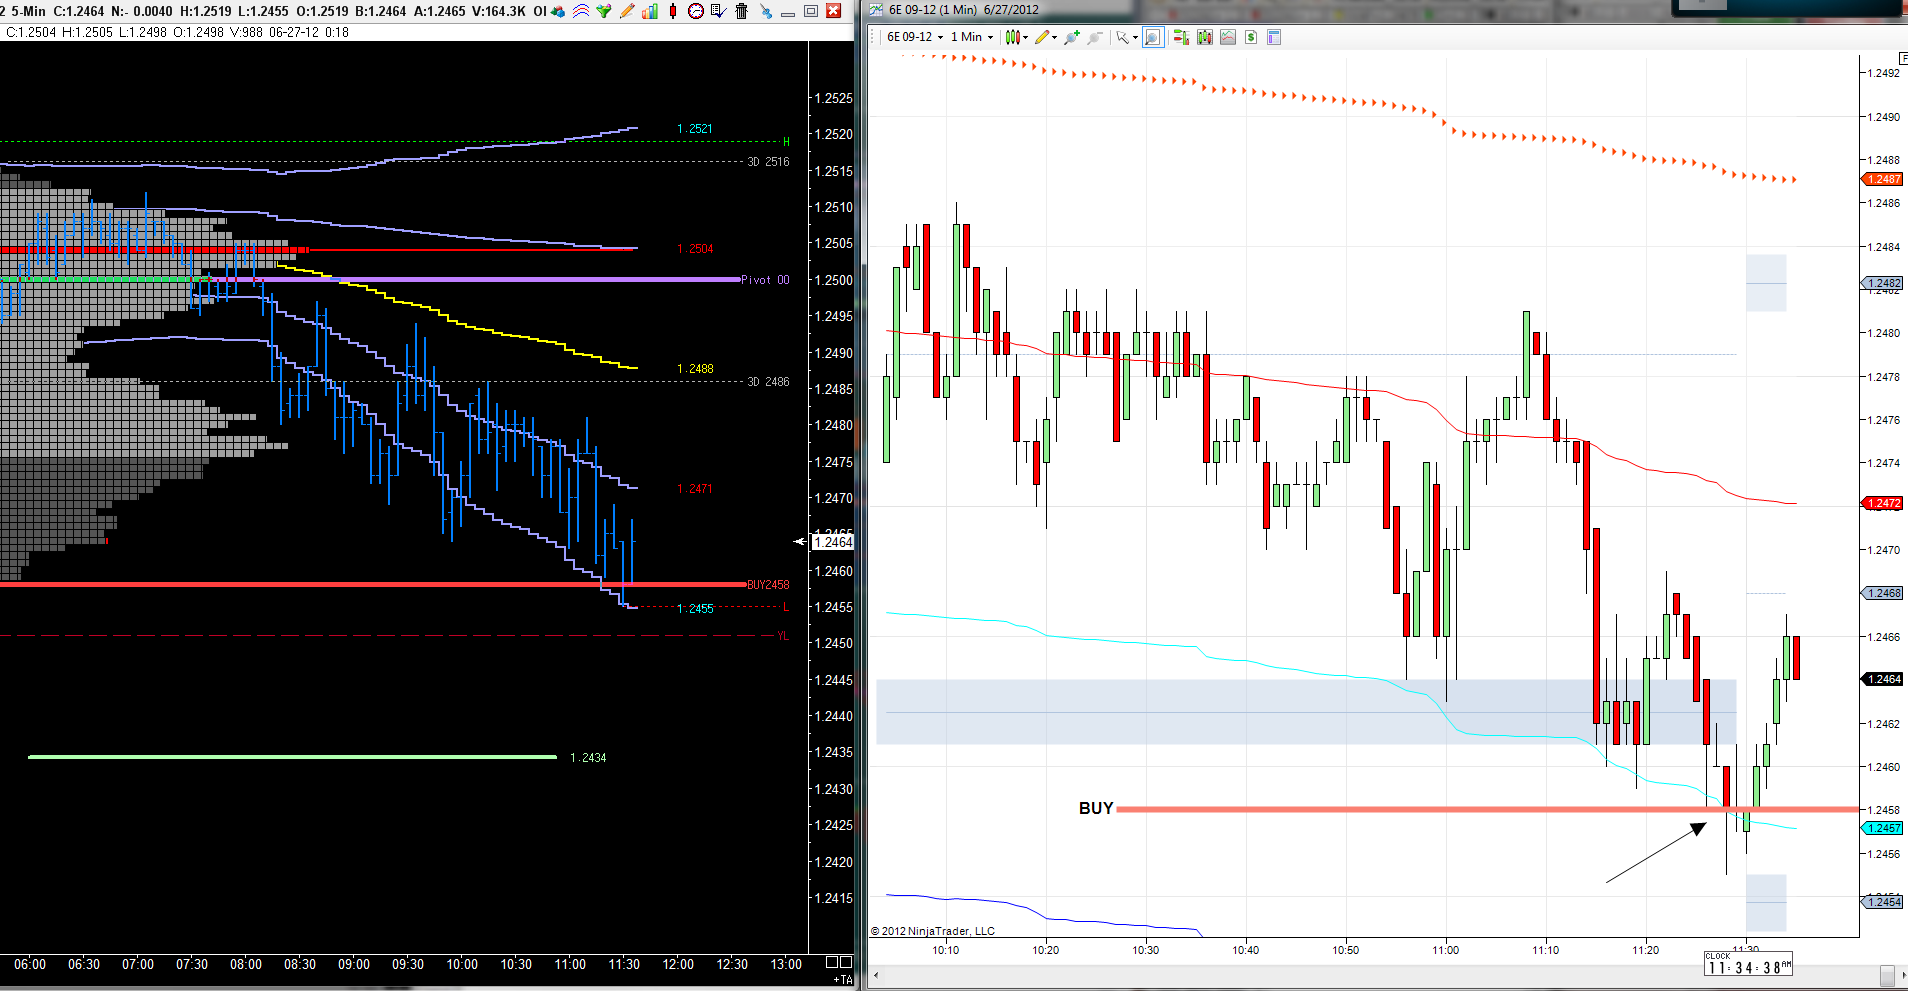Open the colored shapes objects tool
The height and width of the screenshot is (991, 1908).
pos(558,11)
